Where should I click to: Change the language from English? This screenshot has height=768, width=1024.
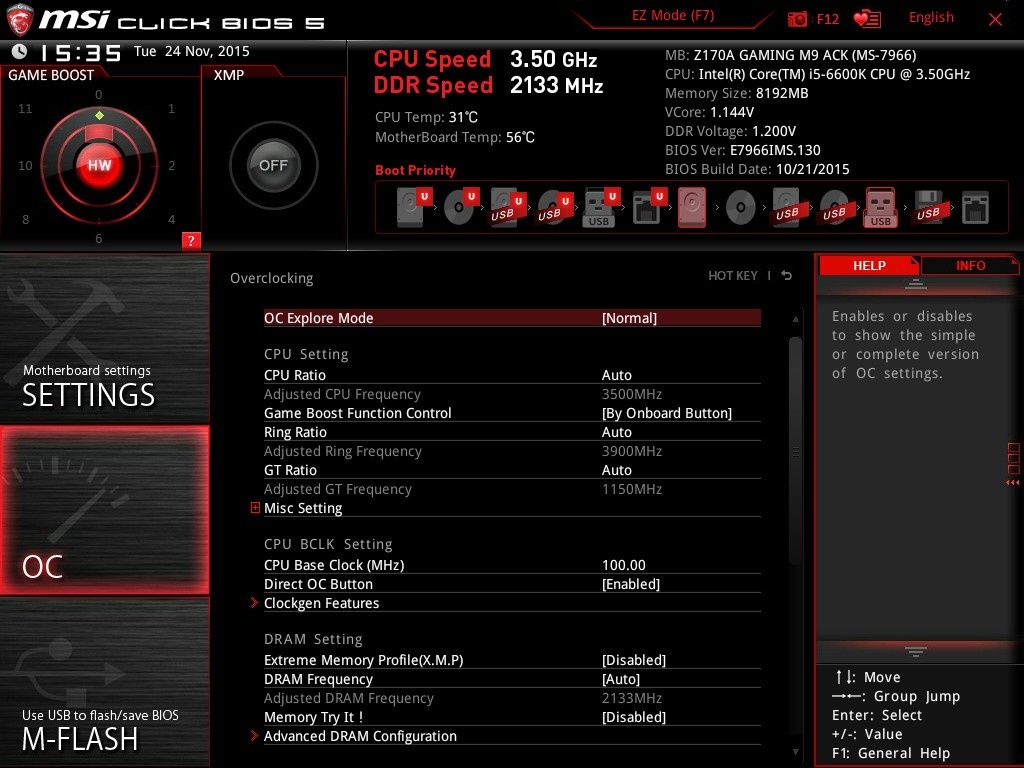(x=931, y=18)
